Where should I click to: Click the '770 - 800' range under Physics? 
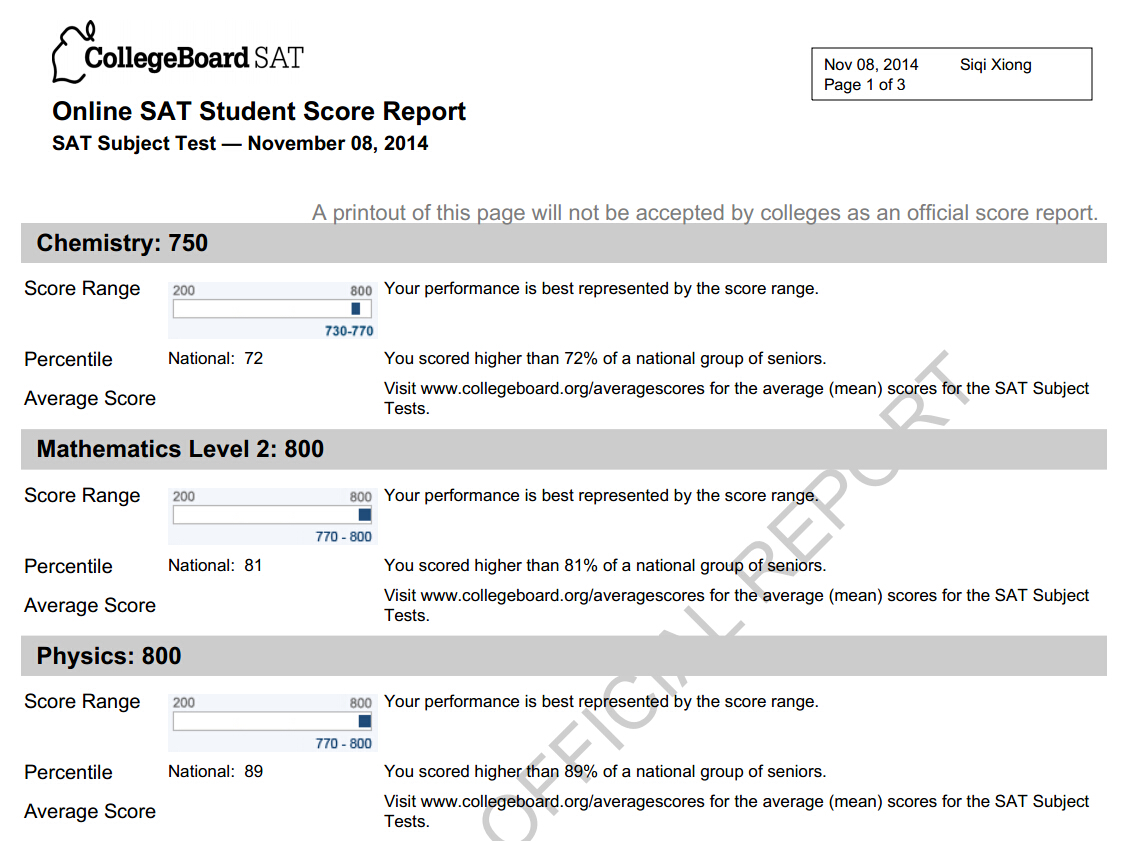point(343,744)
